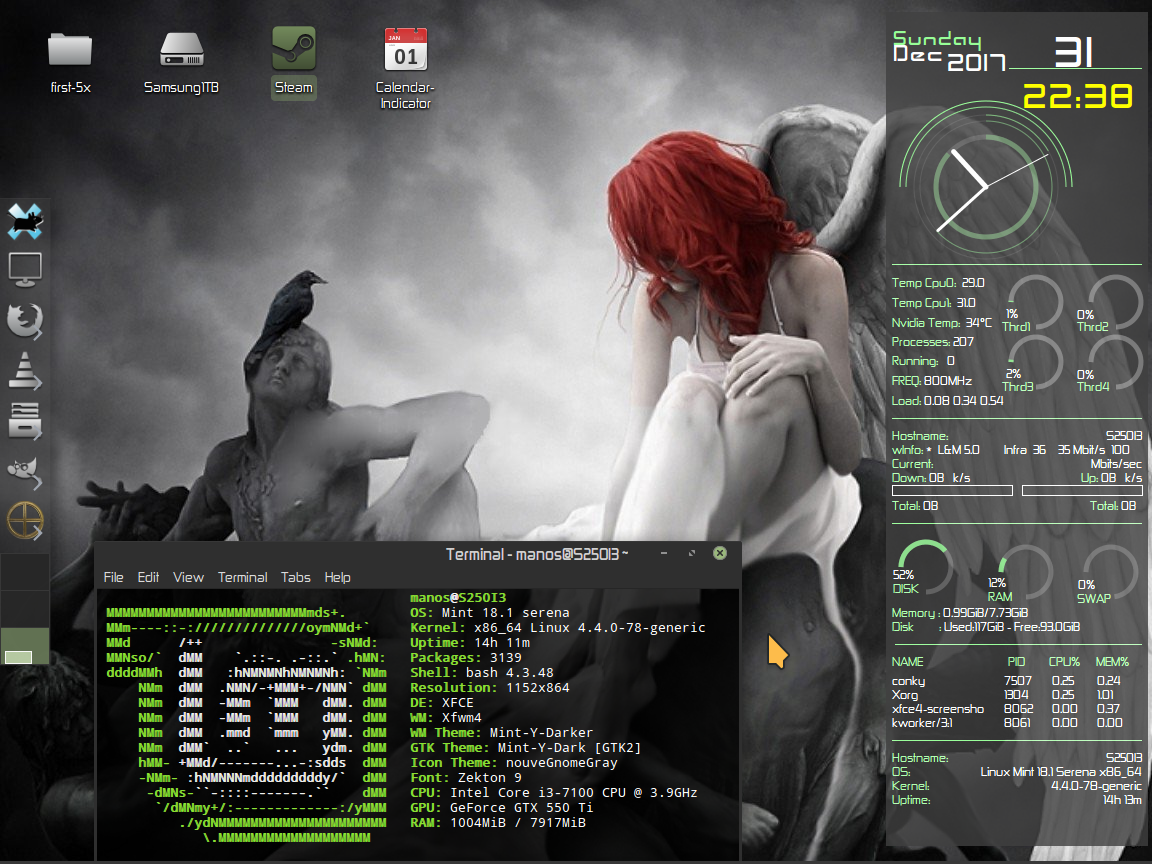Open the Terminal Help menu

point(337,577)
